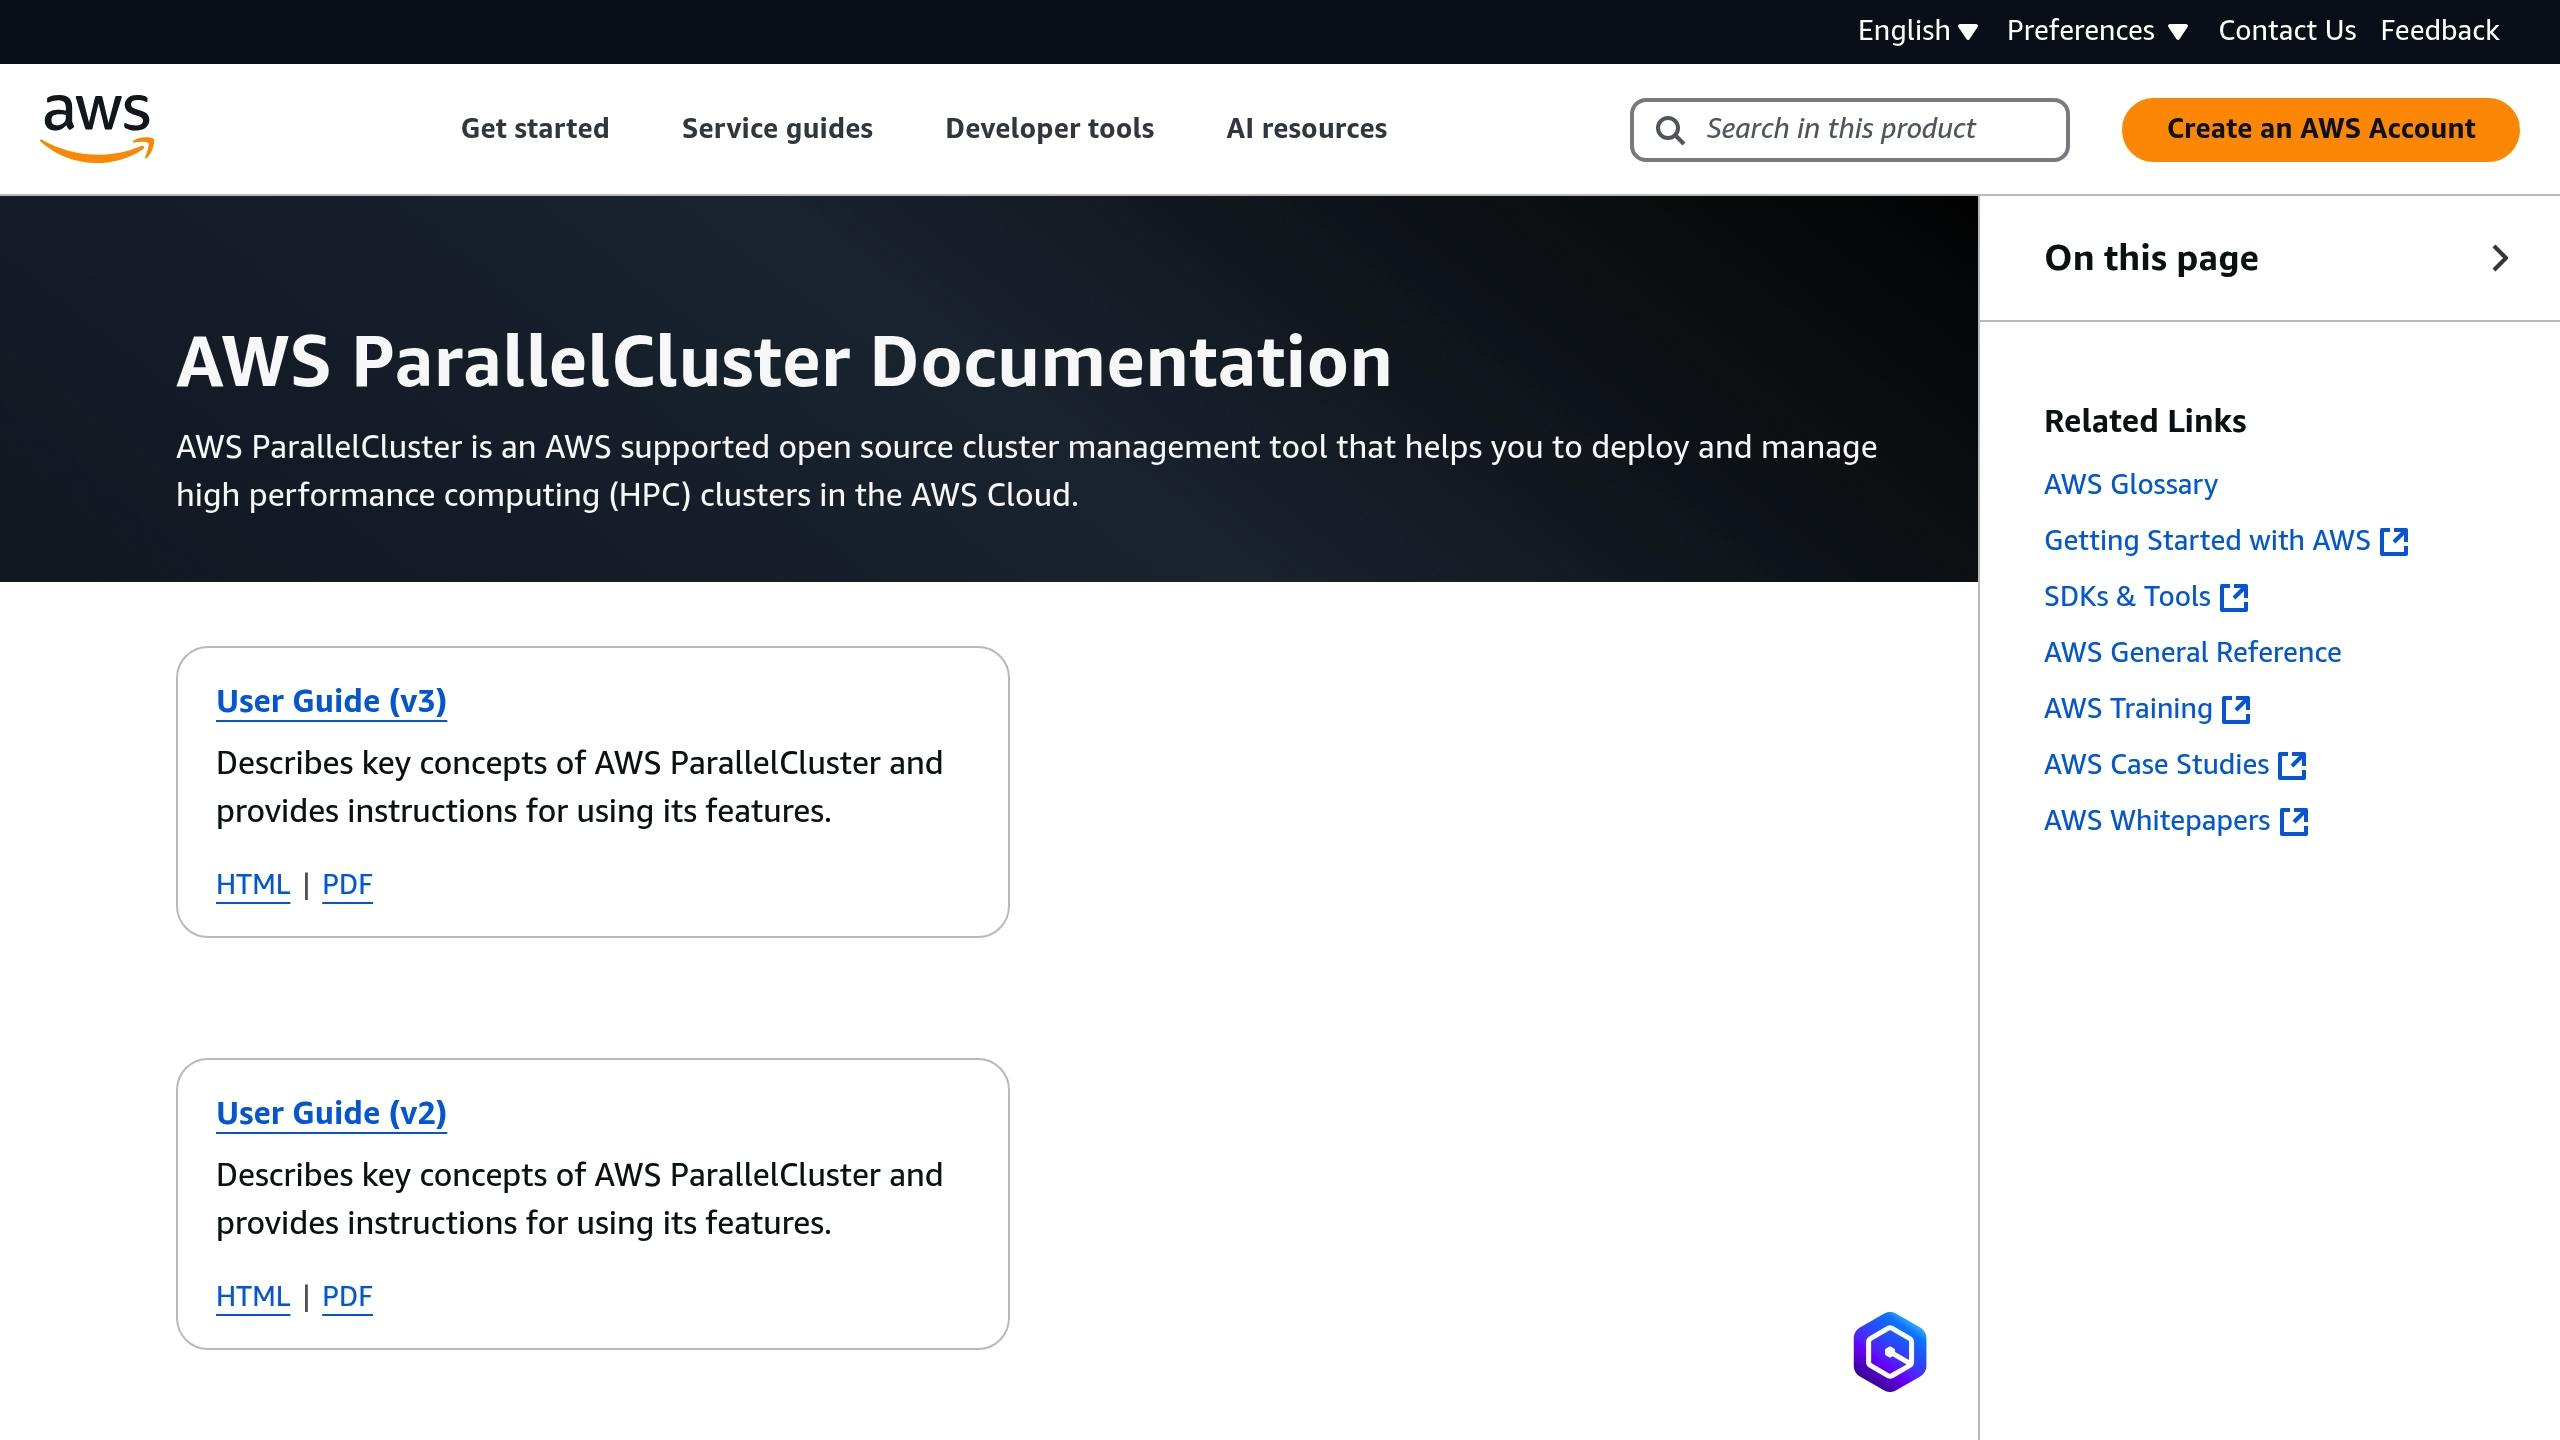
Task: Click external link icon beside Getting Started with AWS
Action: pos(2394,541)
